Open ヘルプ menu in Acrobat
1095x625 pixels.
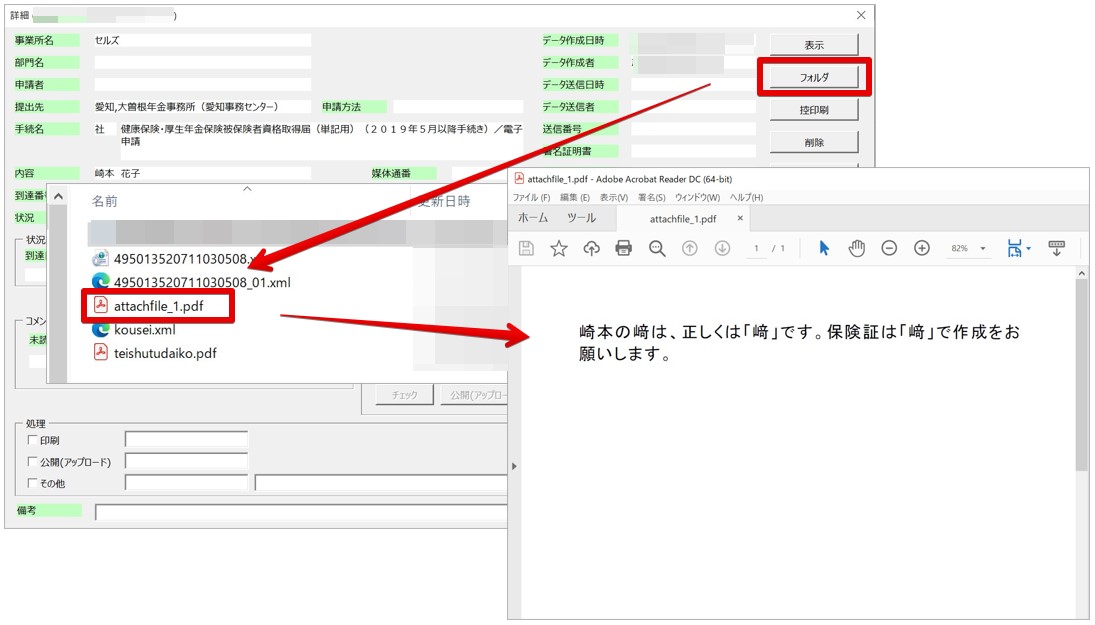click(x=747, y=198)
